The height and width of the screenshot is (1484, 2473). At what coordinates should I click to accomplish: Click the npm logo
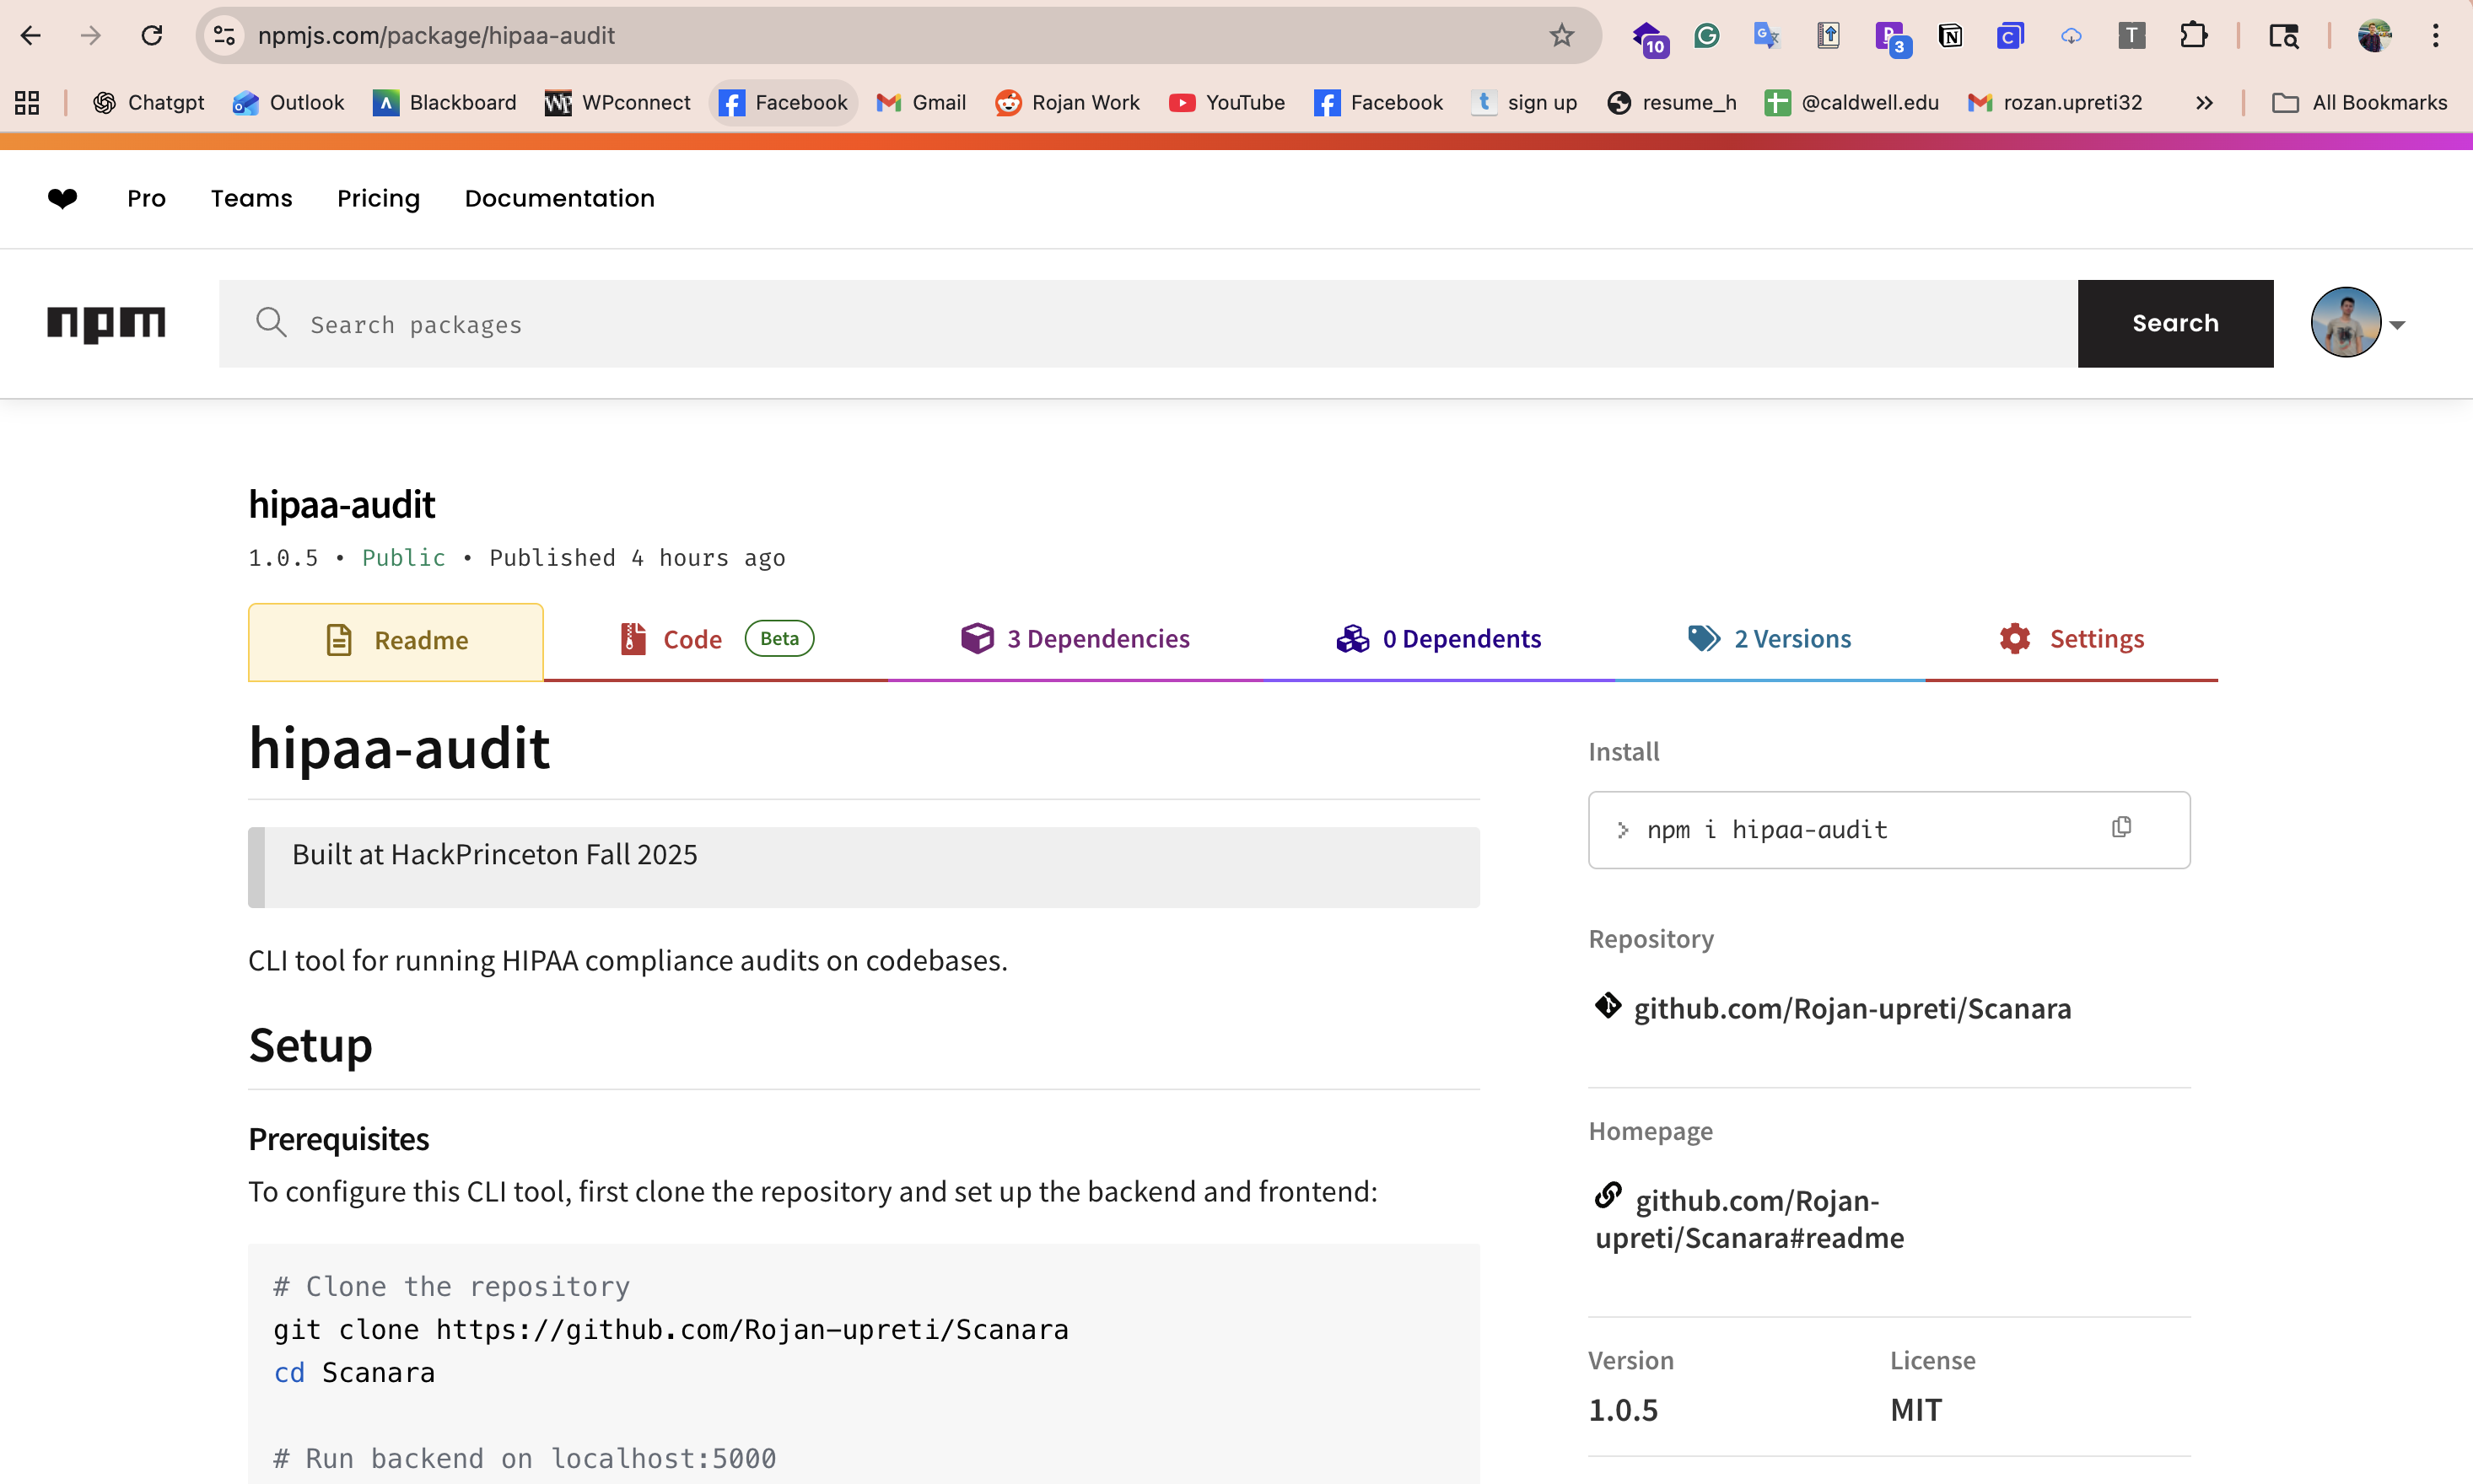click(106, 323)
